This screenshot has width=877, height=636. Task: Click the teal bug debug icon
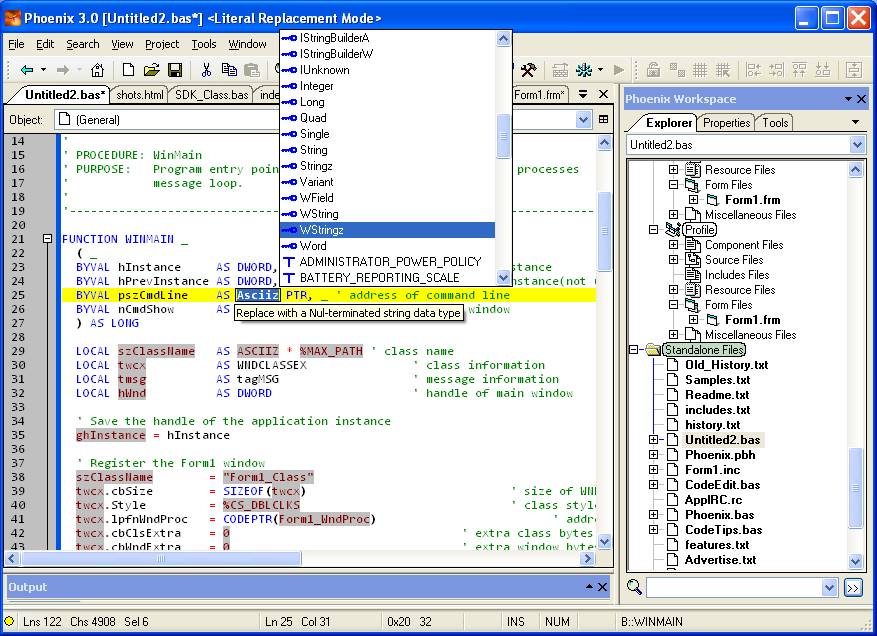point(584,70)
